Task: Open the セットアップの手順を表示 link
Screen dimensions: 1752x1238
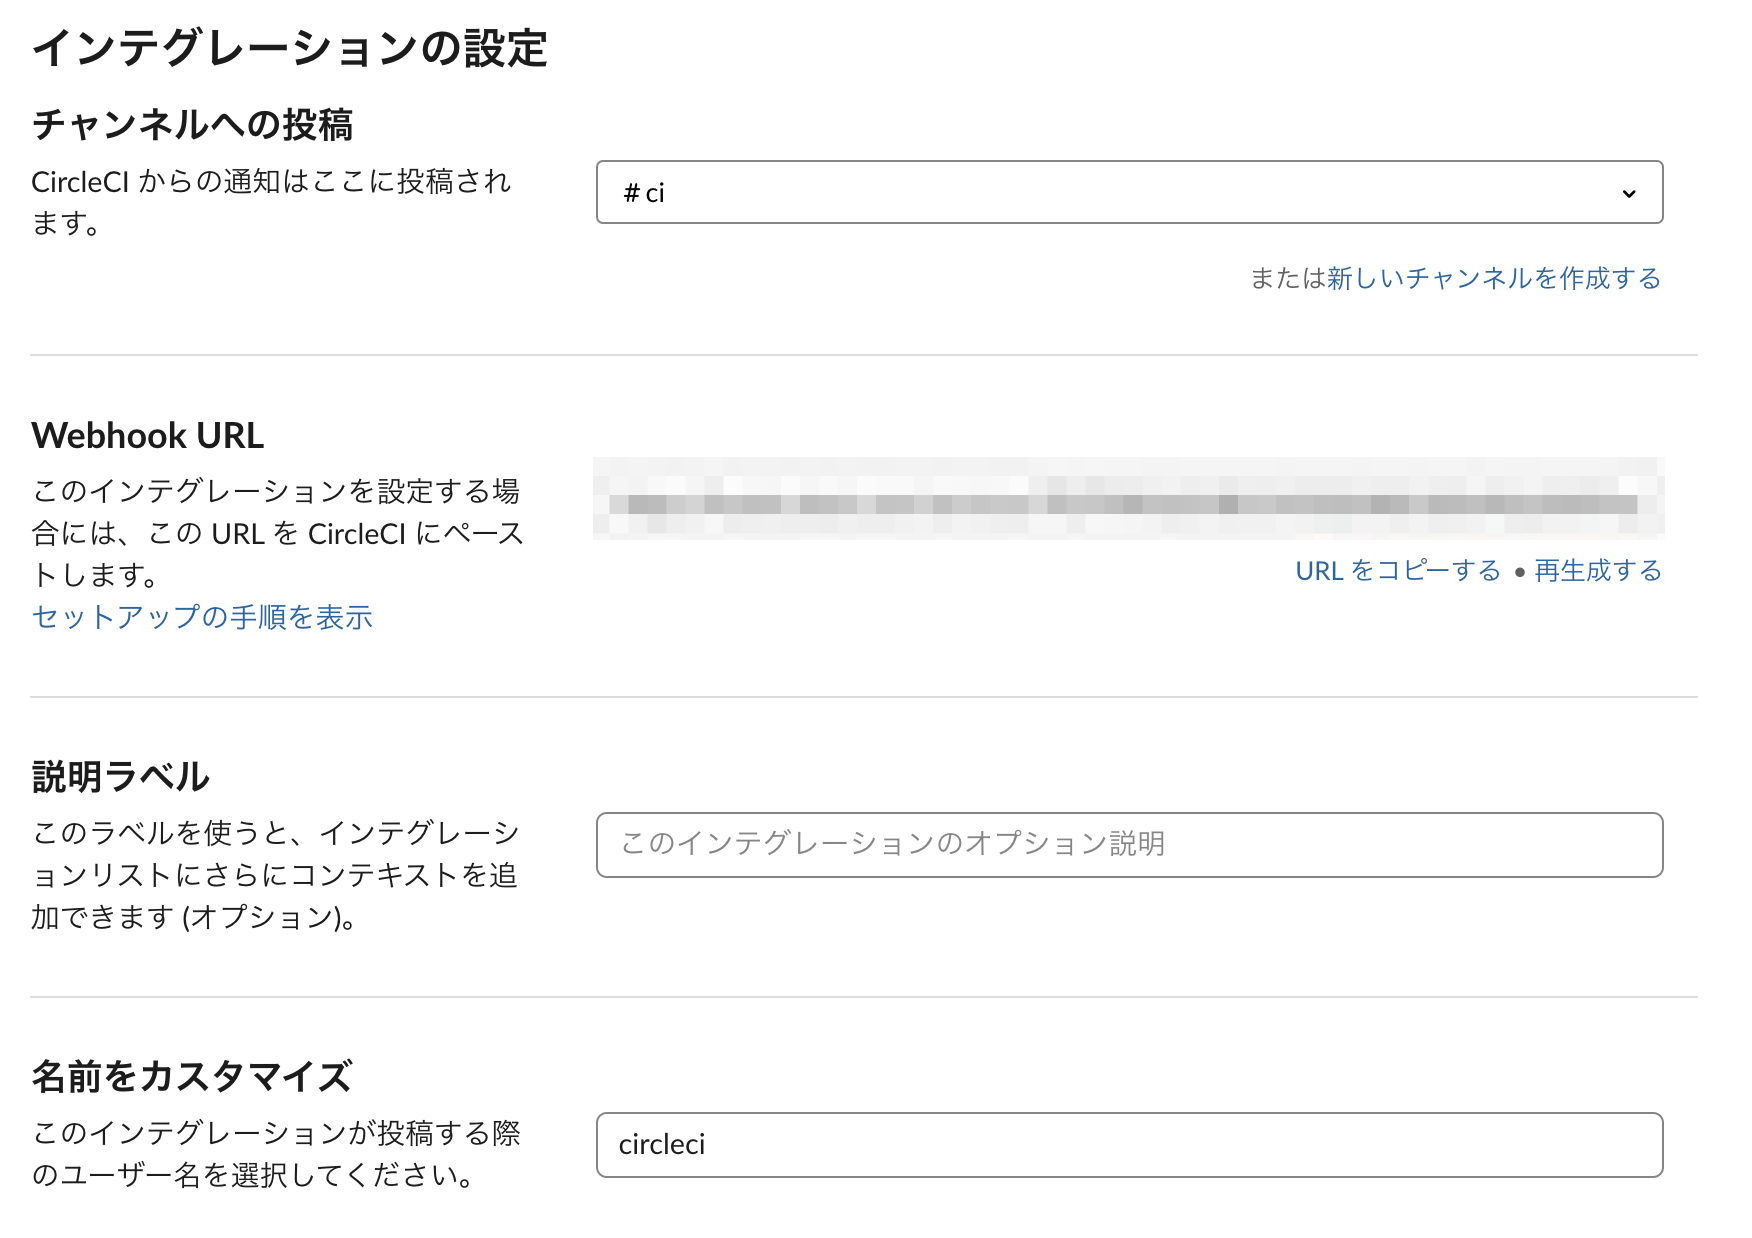Action: 202,617
